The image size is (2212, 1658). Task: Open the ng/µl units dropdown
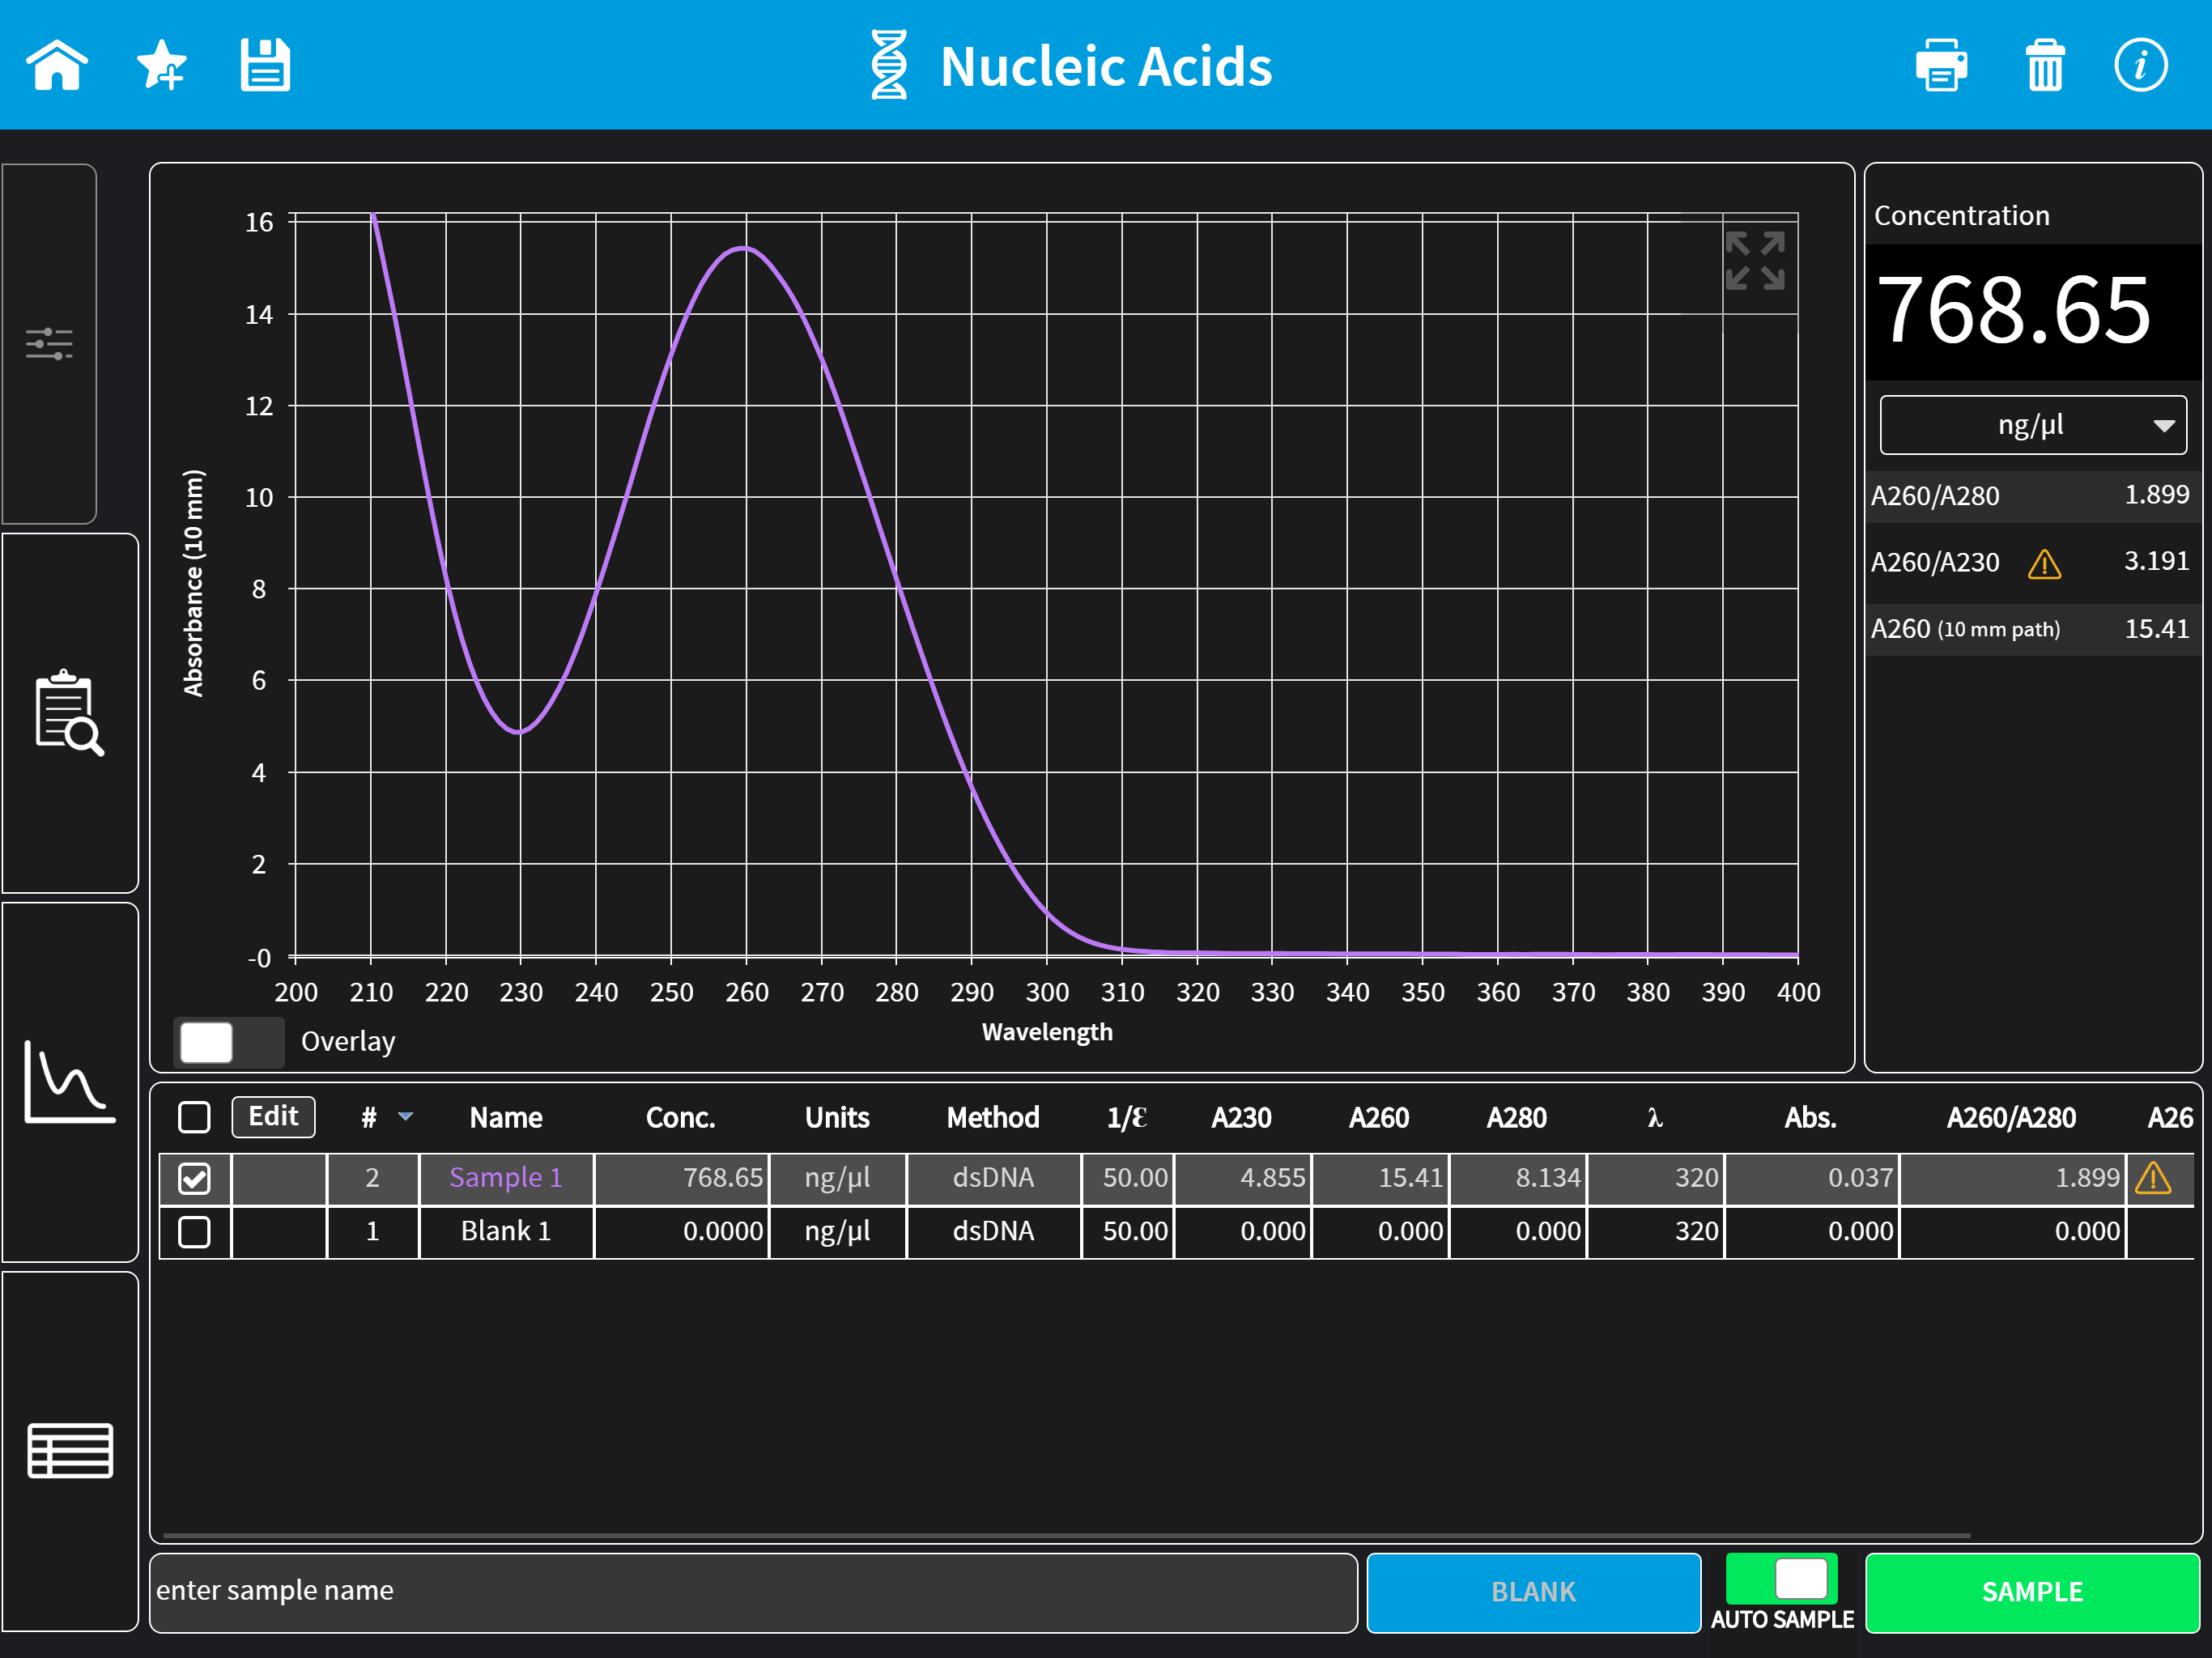[x=2033, y=425]
